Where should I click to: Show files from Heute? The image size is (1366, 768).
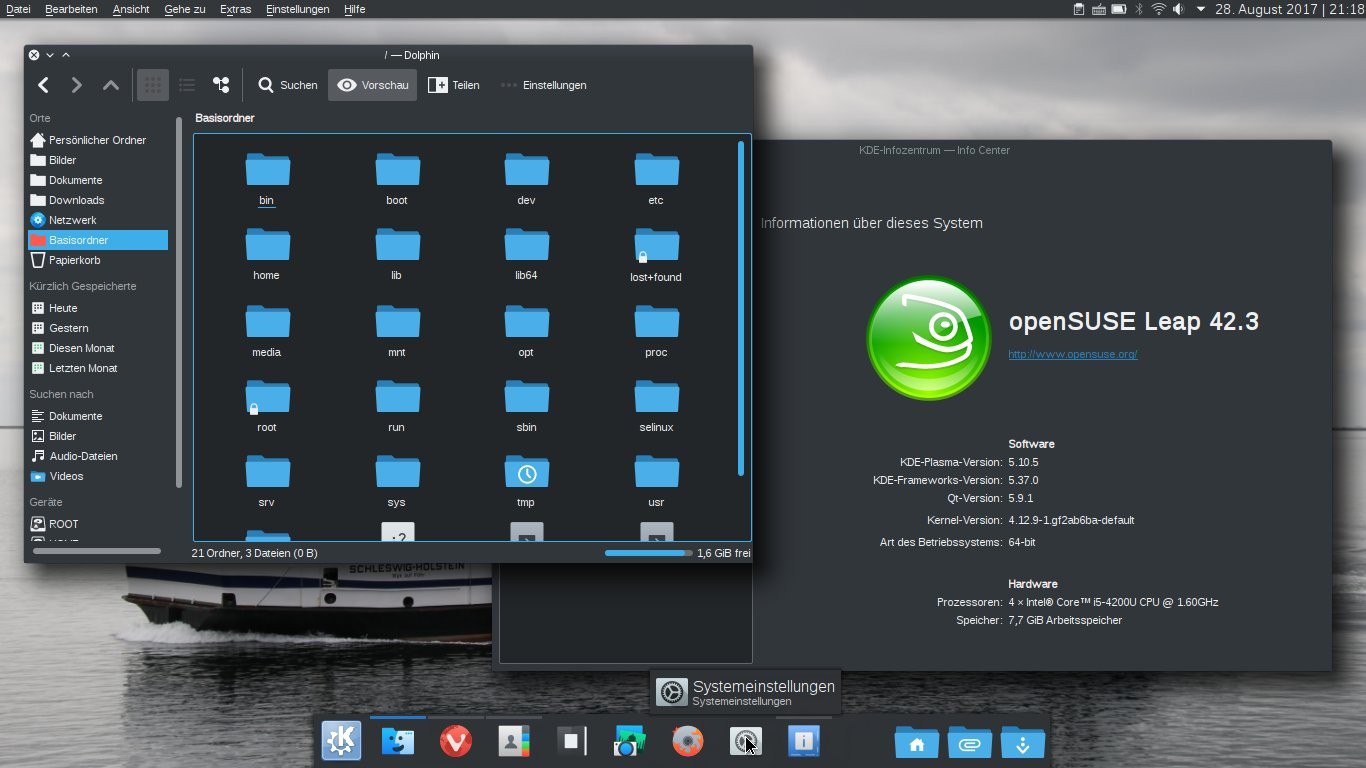[98, 308]
